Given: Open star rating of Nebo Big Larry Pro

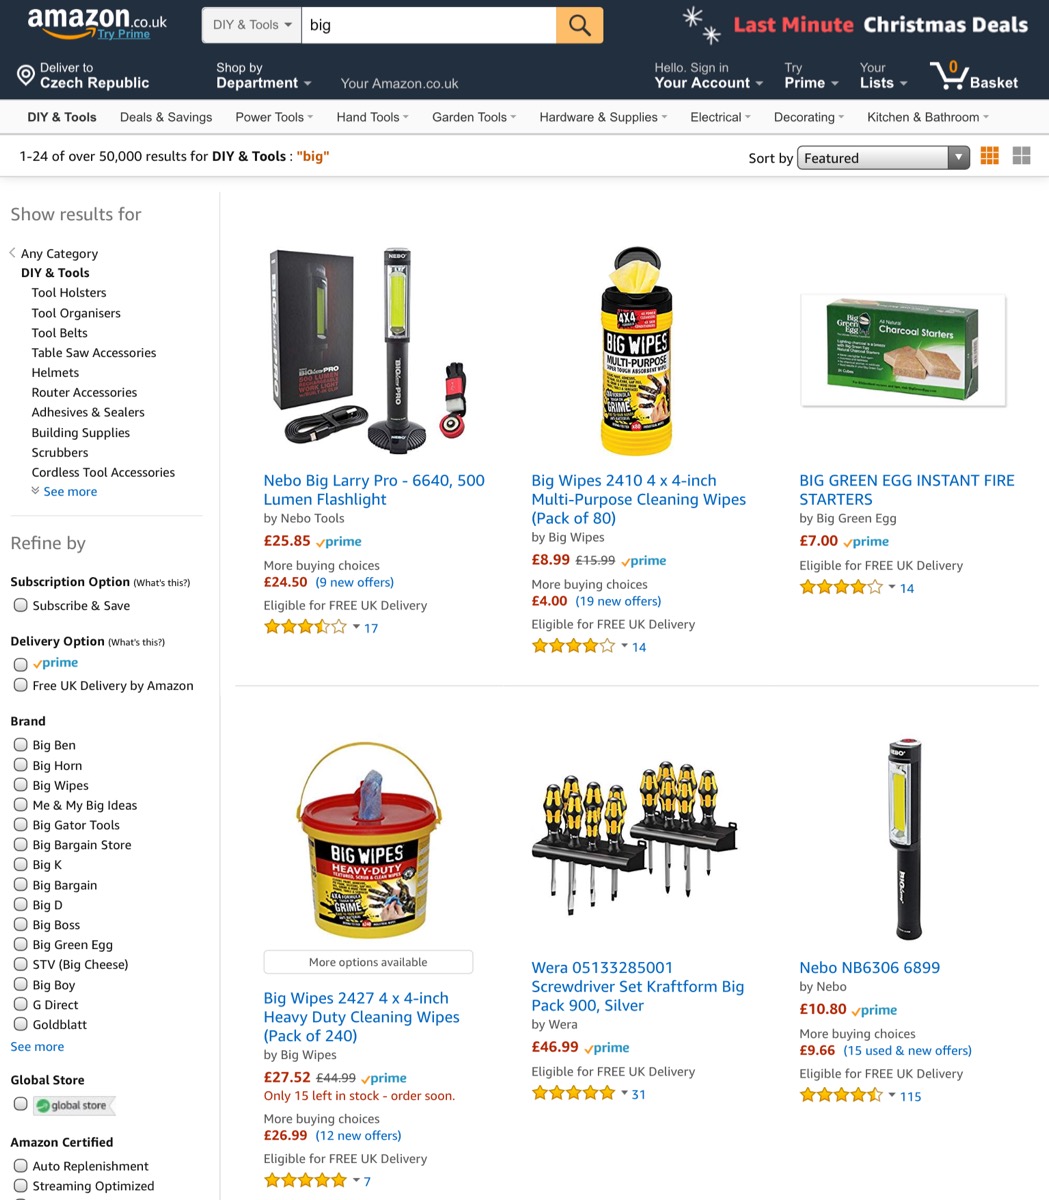Looking at the screenshot, I should 305,628.
